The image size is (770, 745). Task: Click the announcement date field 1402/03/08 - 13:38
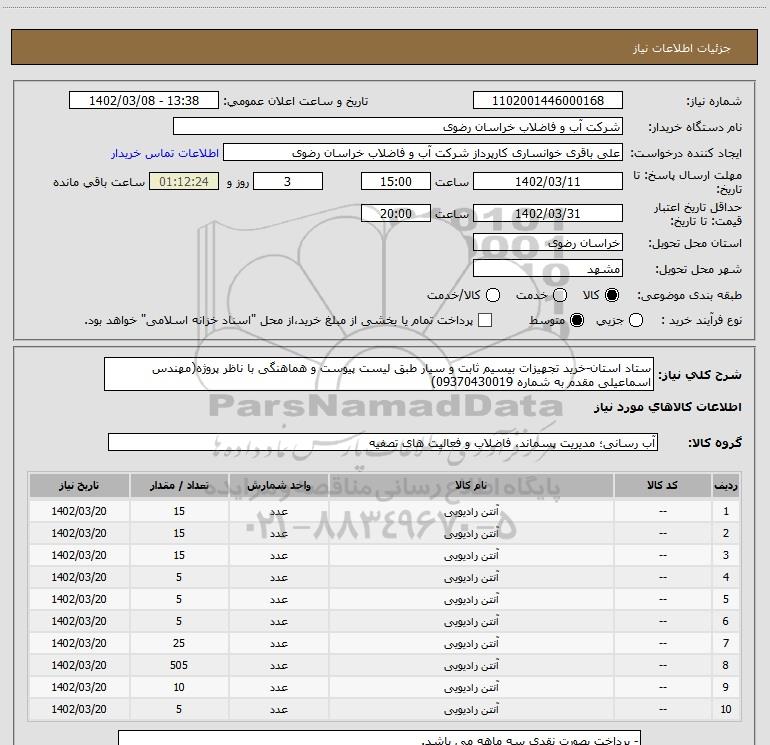(144, 100)
